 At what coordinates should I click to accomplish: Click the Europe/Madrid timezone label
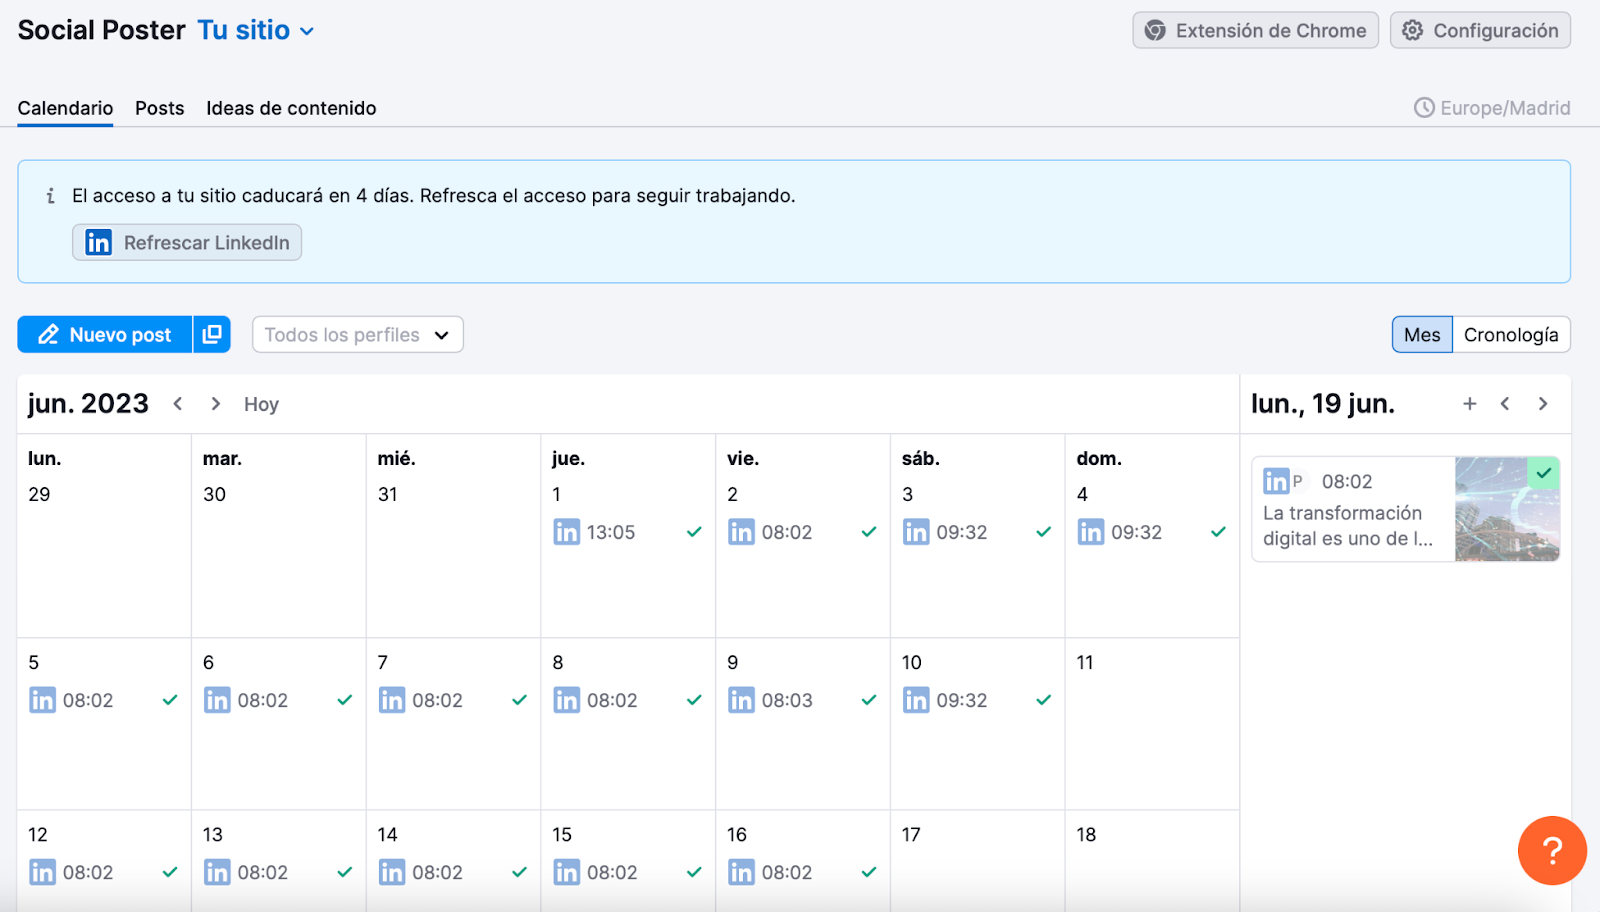1492,108
